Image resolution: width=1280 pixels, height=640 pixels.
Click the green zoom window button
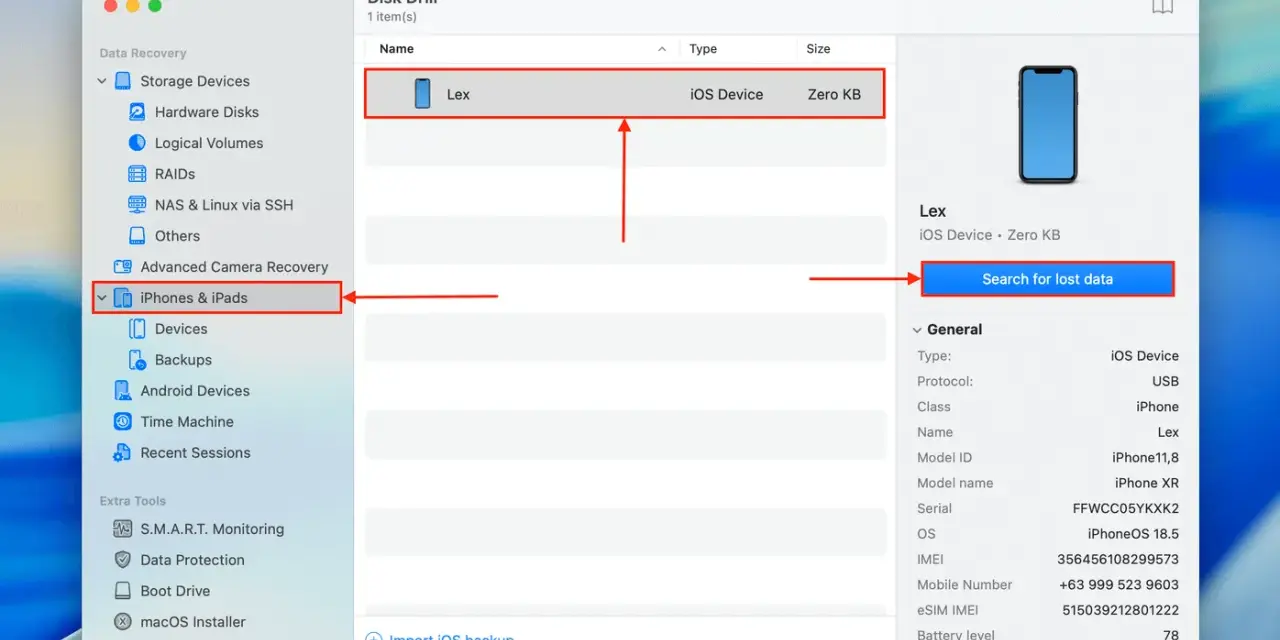[x=155, y=5]
